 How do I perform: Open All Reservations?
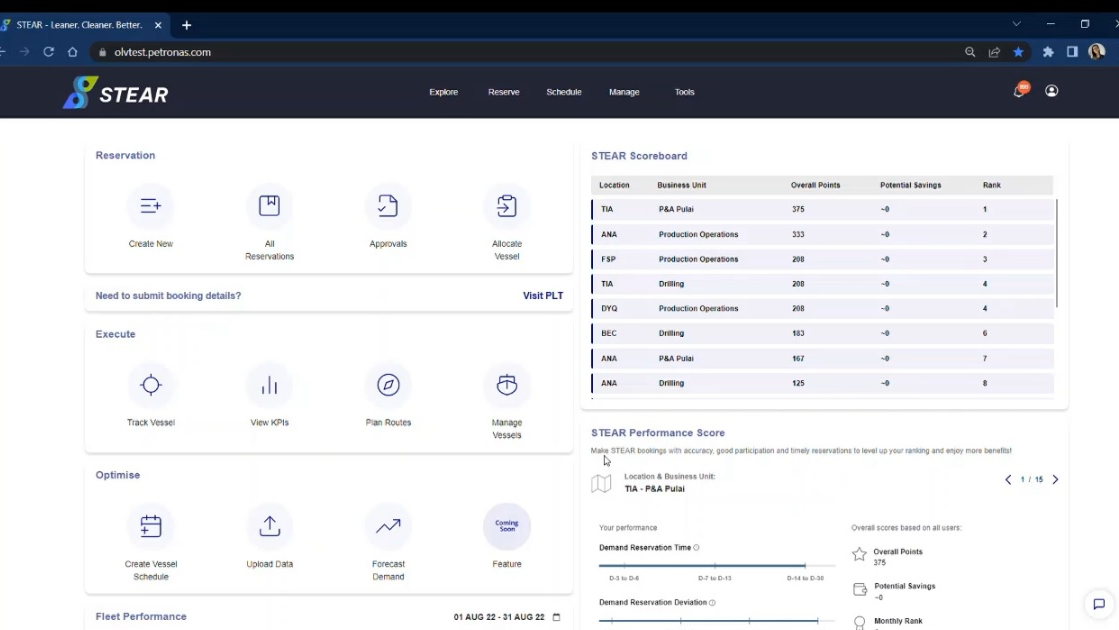(269, 204)
